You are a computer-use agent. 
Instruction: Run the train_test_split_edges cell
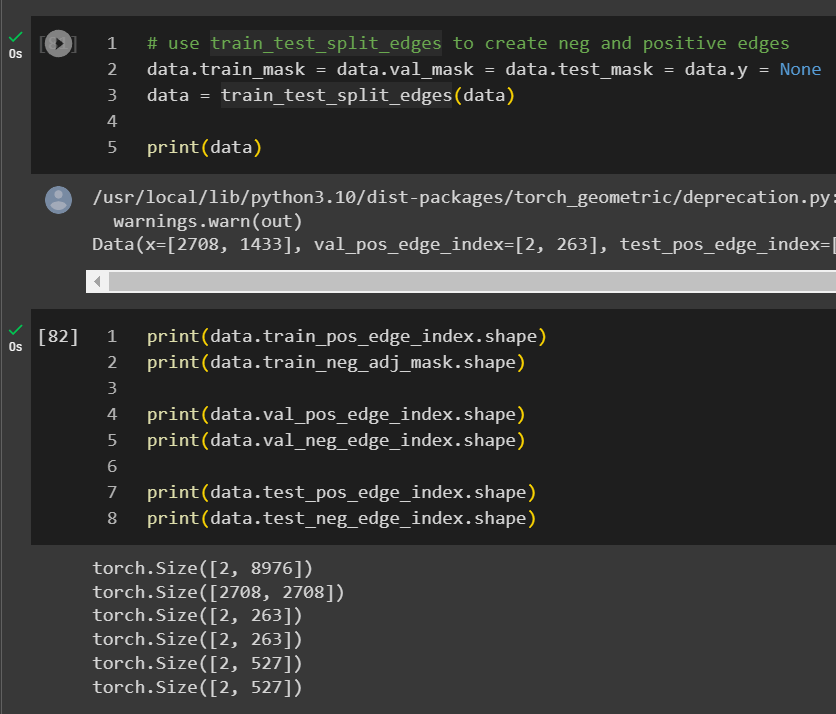click(59, 44)
